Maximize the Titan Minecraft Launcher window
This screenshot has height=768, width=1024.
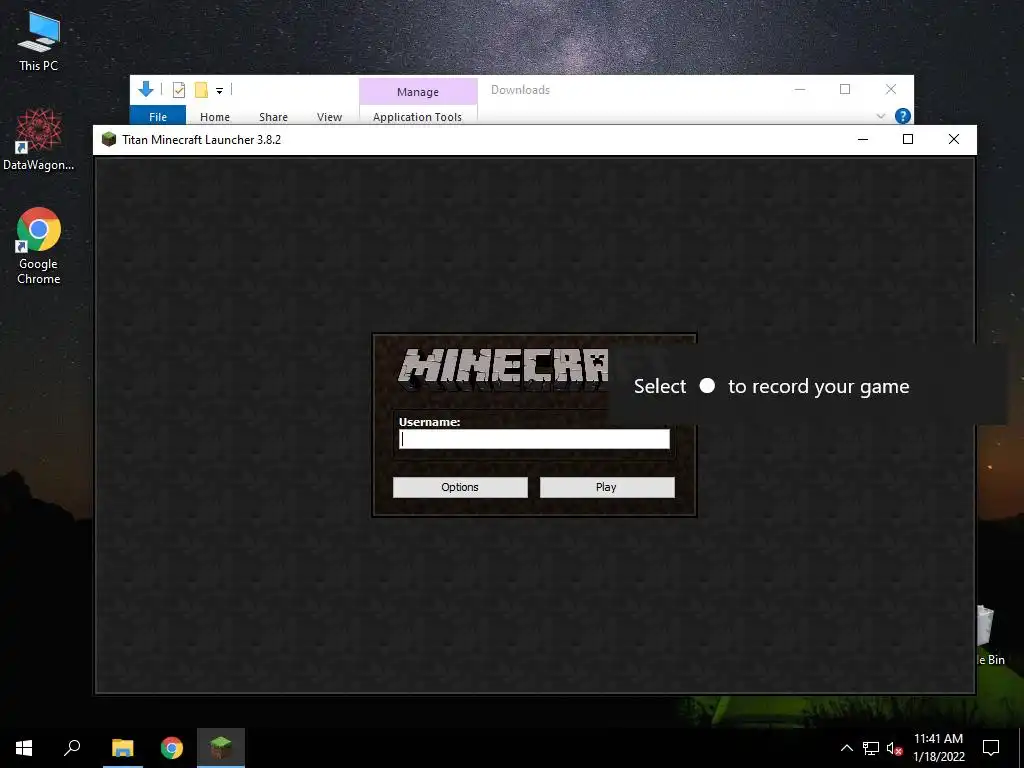coord(908,139)
